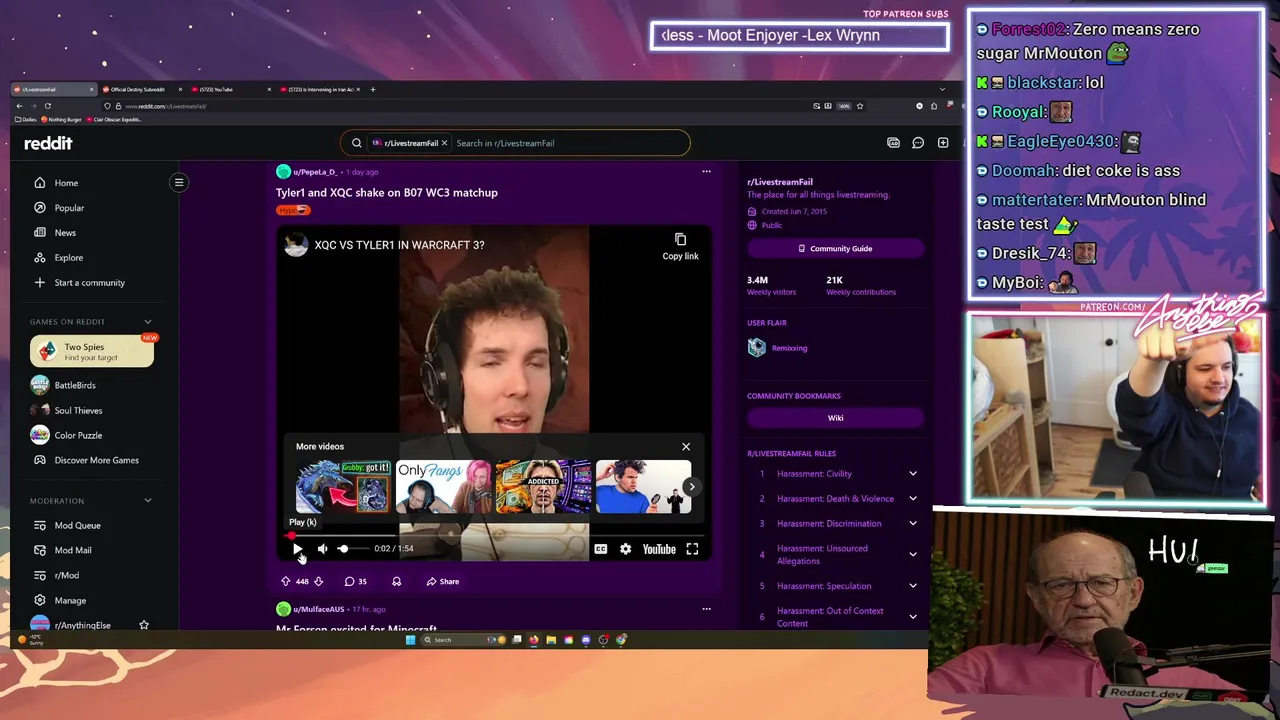Screen dimensions: 1280x720
Task: Open Color Puzzle game
Action: click(x=78, y=435)
